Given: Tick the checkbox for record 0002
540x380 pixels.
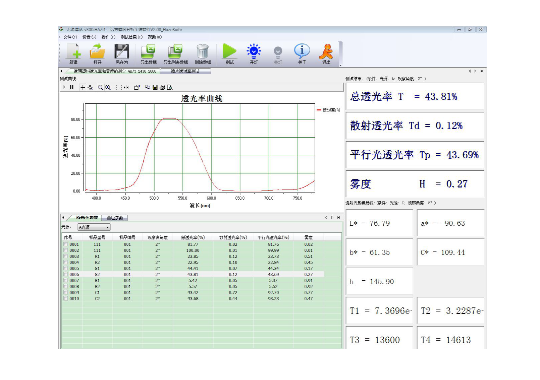Looking at the screenshot, I should 65,250.
